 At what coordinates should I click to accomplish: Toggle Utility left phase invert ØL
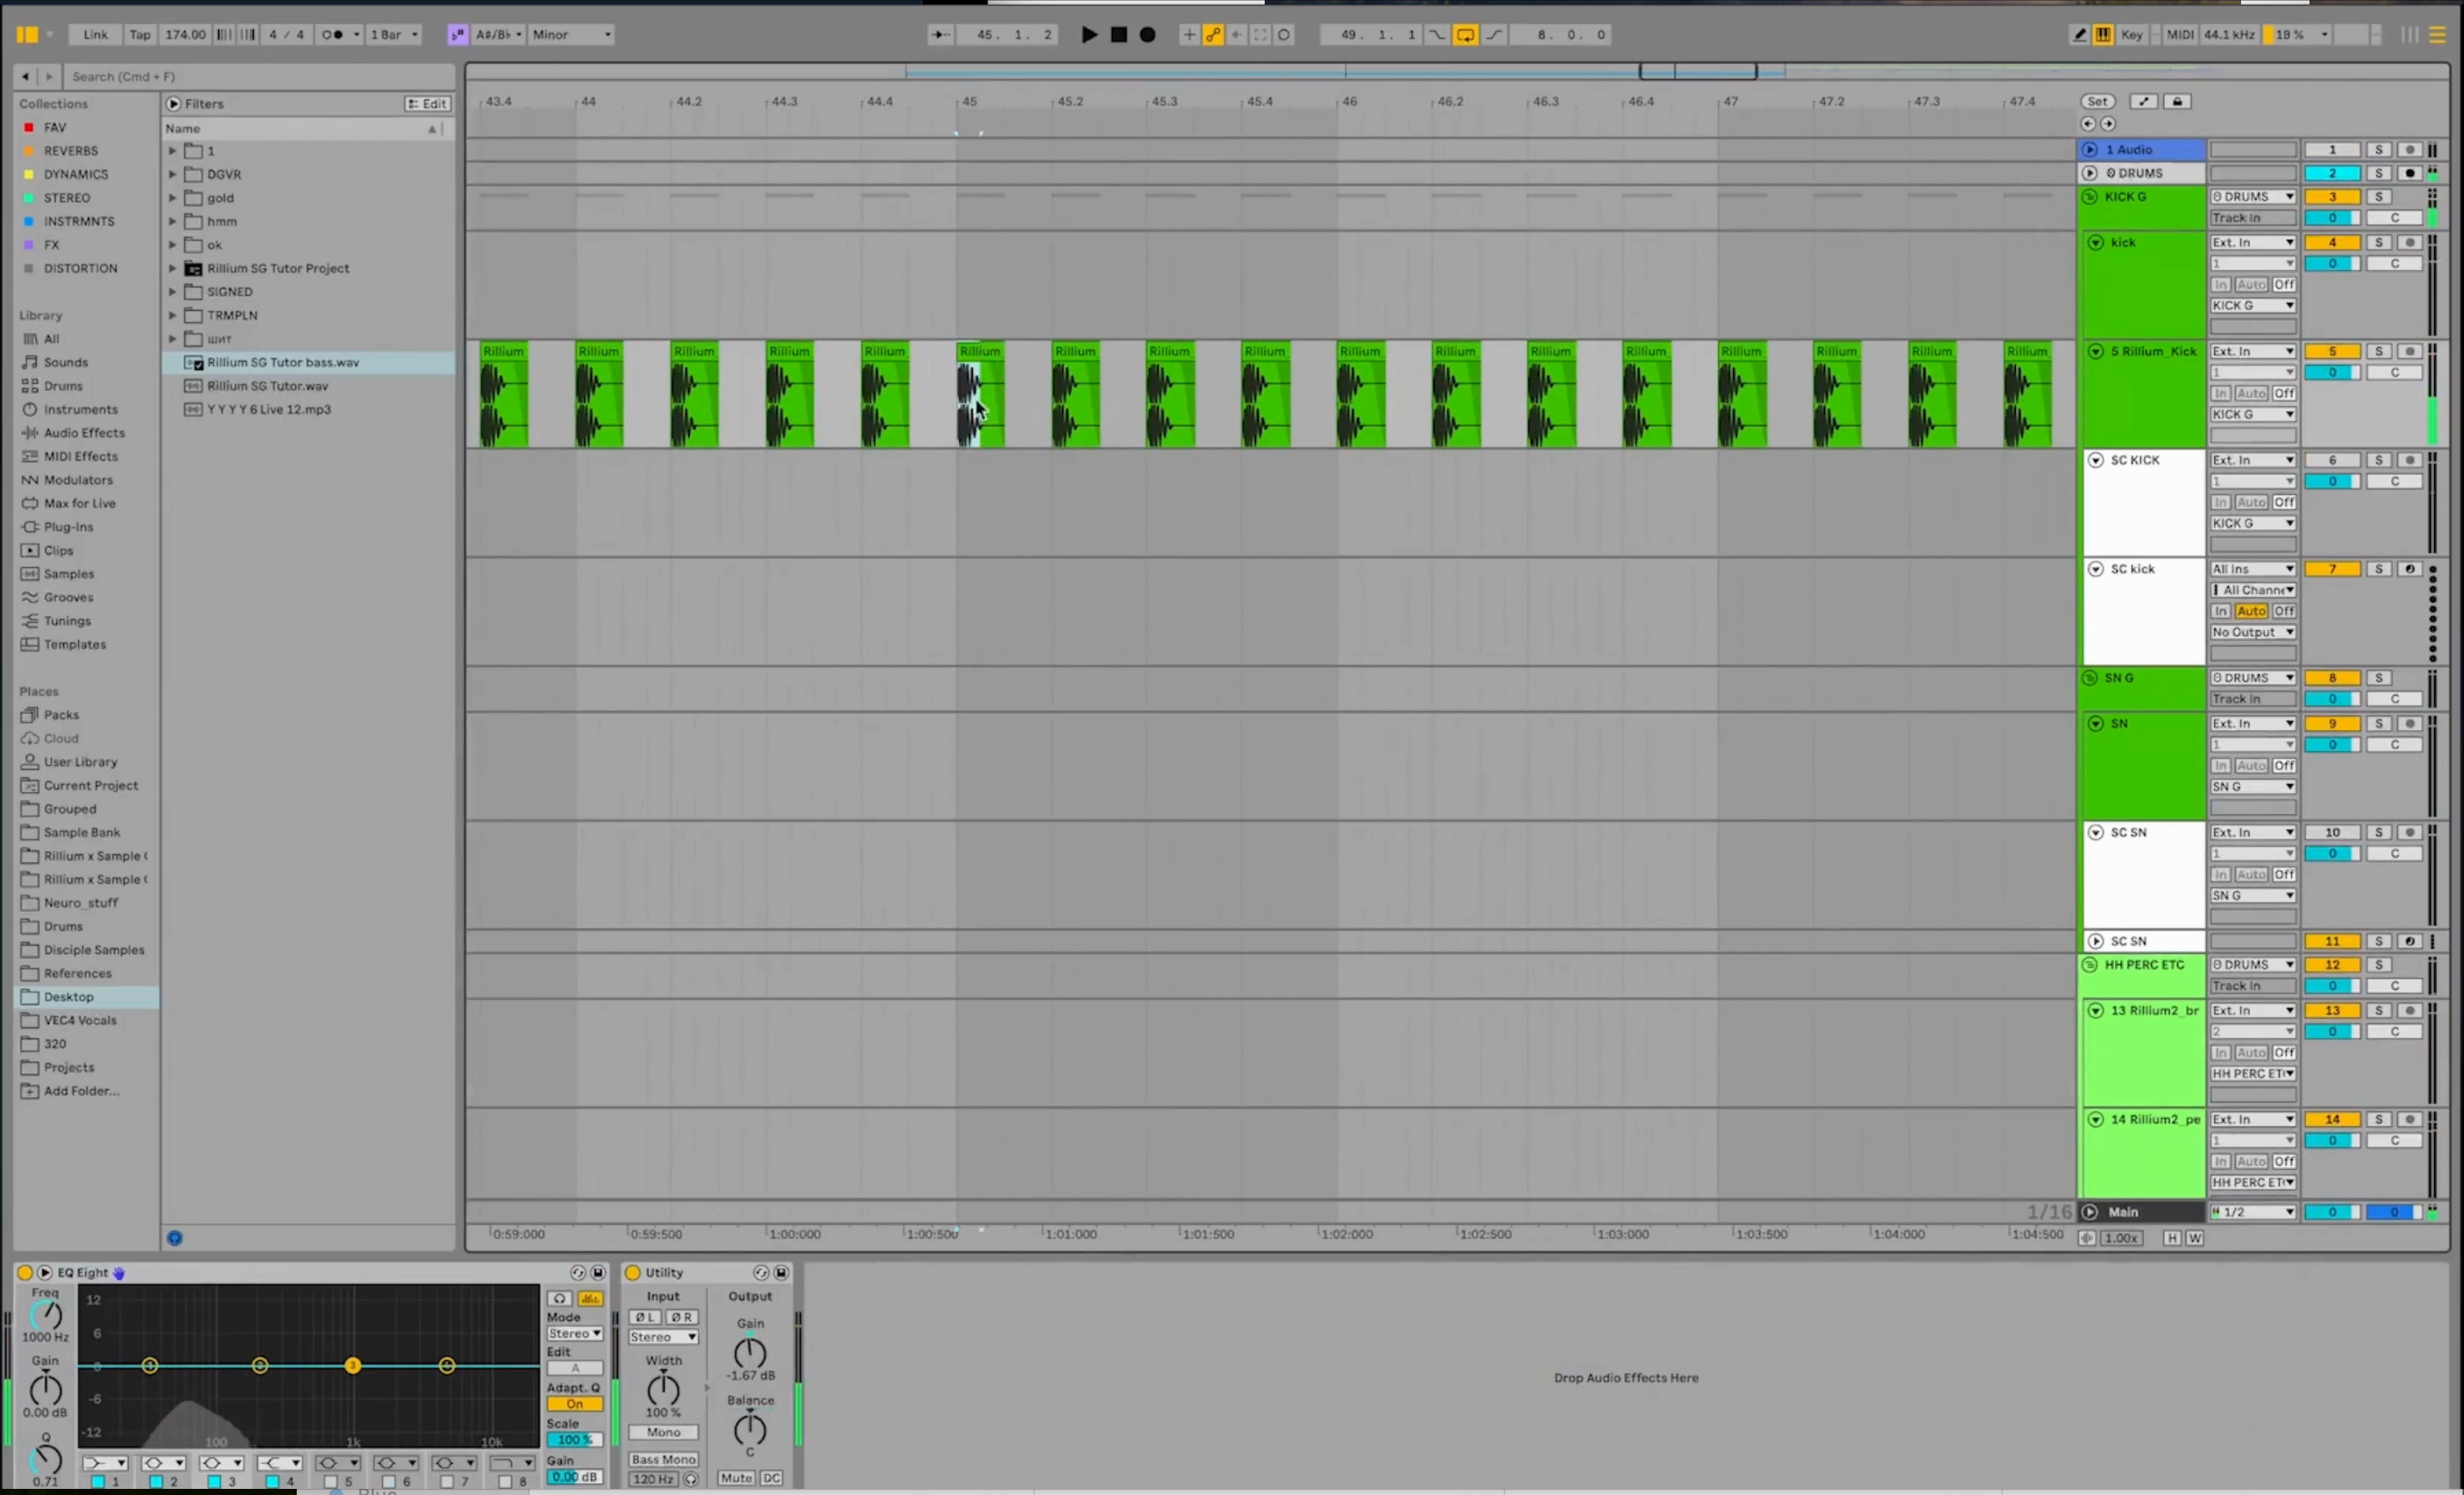[645, 1318]
